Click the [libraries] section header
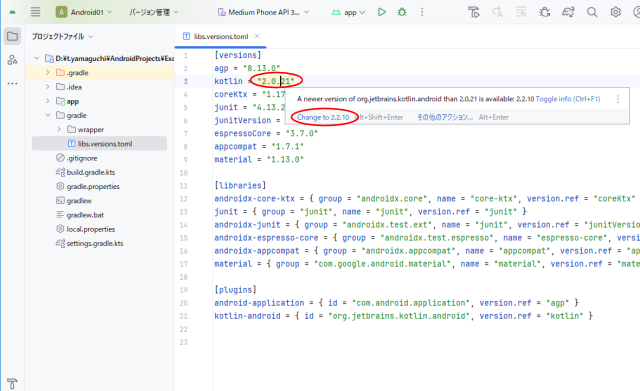Image resolution: width=640 pixels, height=391 pixels. click(240, 186)
